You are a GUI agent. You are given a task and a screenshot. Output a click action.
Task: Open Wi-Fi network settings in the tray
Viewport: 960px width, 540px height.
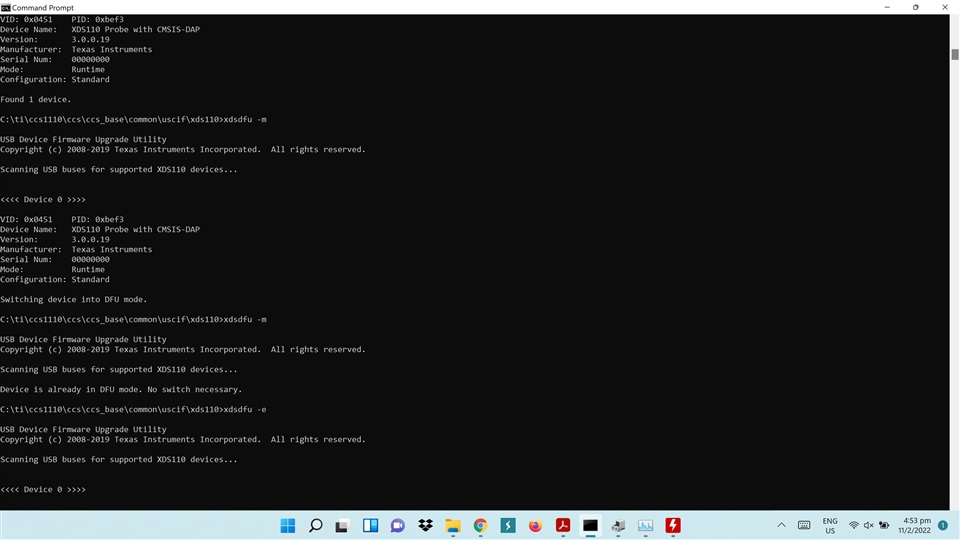(x=853, y=525)
